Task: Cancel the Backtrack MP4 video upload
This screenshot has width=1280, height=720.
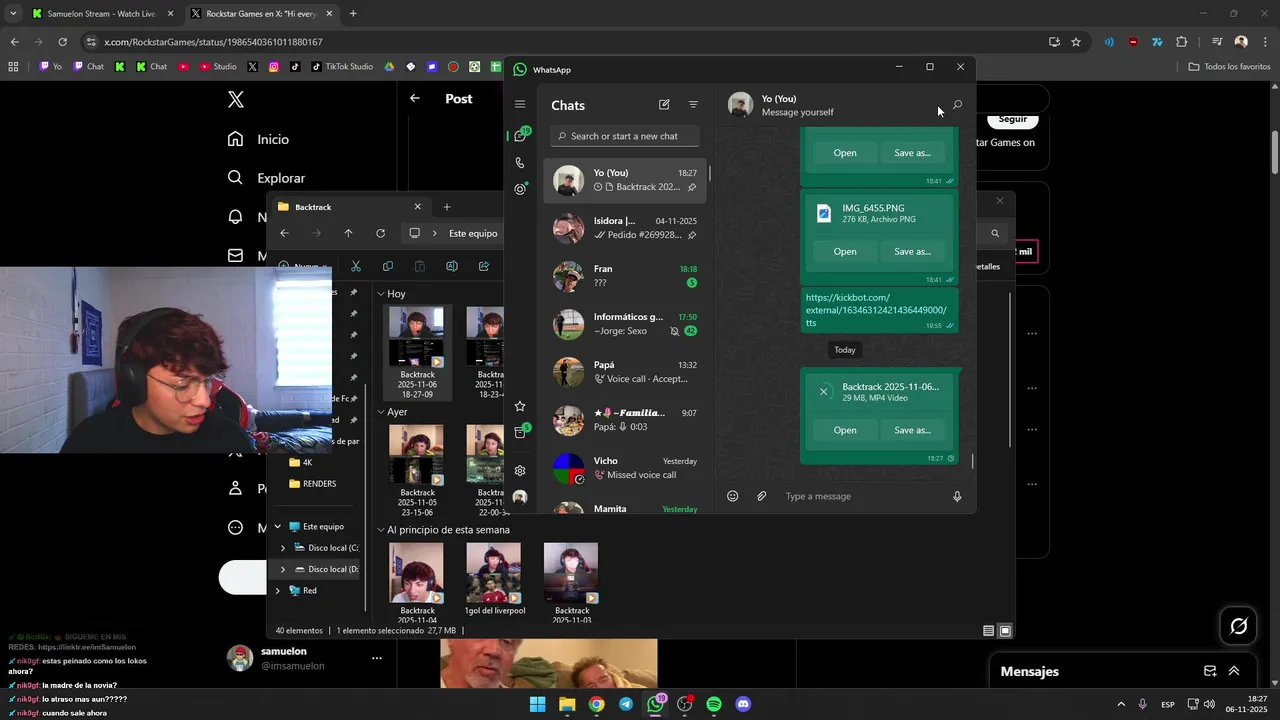Action: (x=823, y=392)
